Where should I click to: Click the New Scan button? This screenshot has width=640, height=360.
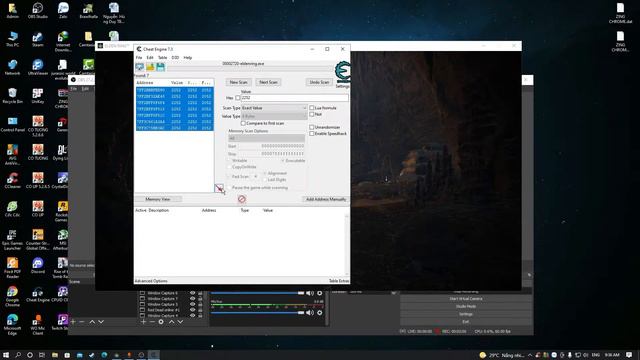[239, 82]
